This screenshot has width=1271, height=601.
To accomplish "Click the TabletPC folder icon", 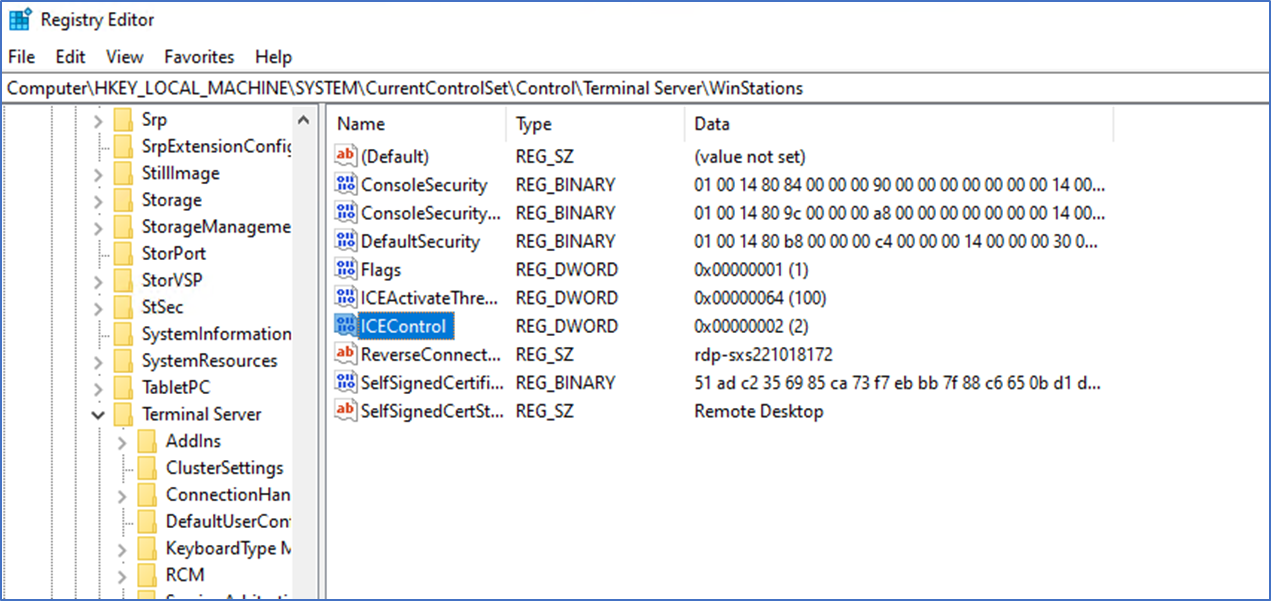I will pyautogui.click(x=124, y=388).
